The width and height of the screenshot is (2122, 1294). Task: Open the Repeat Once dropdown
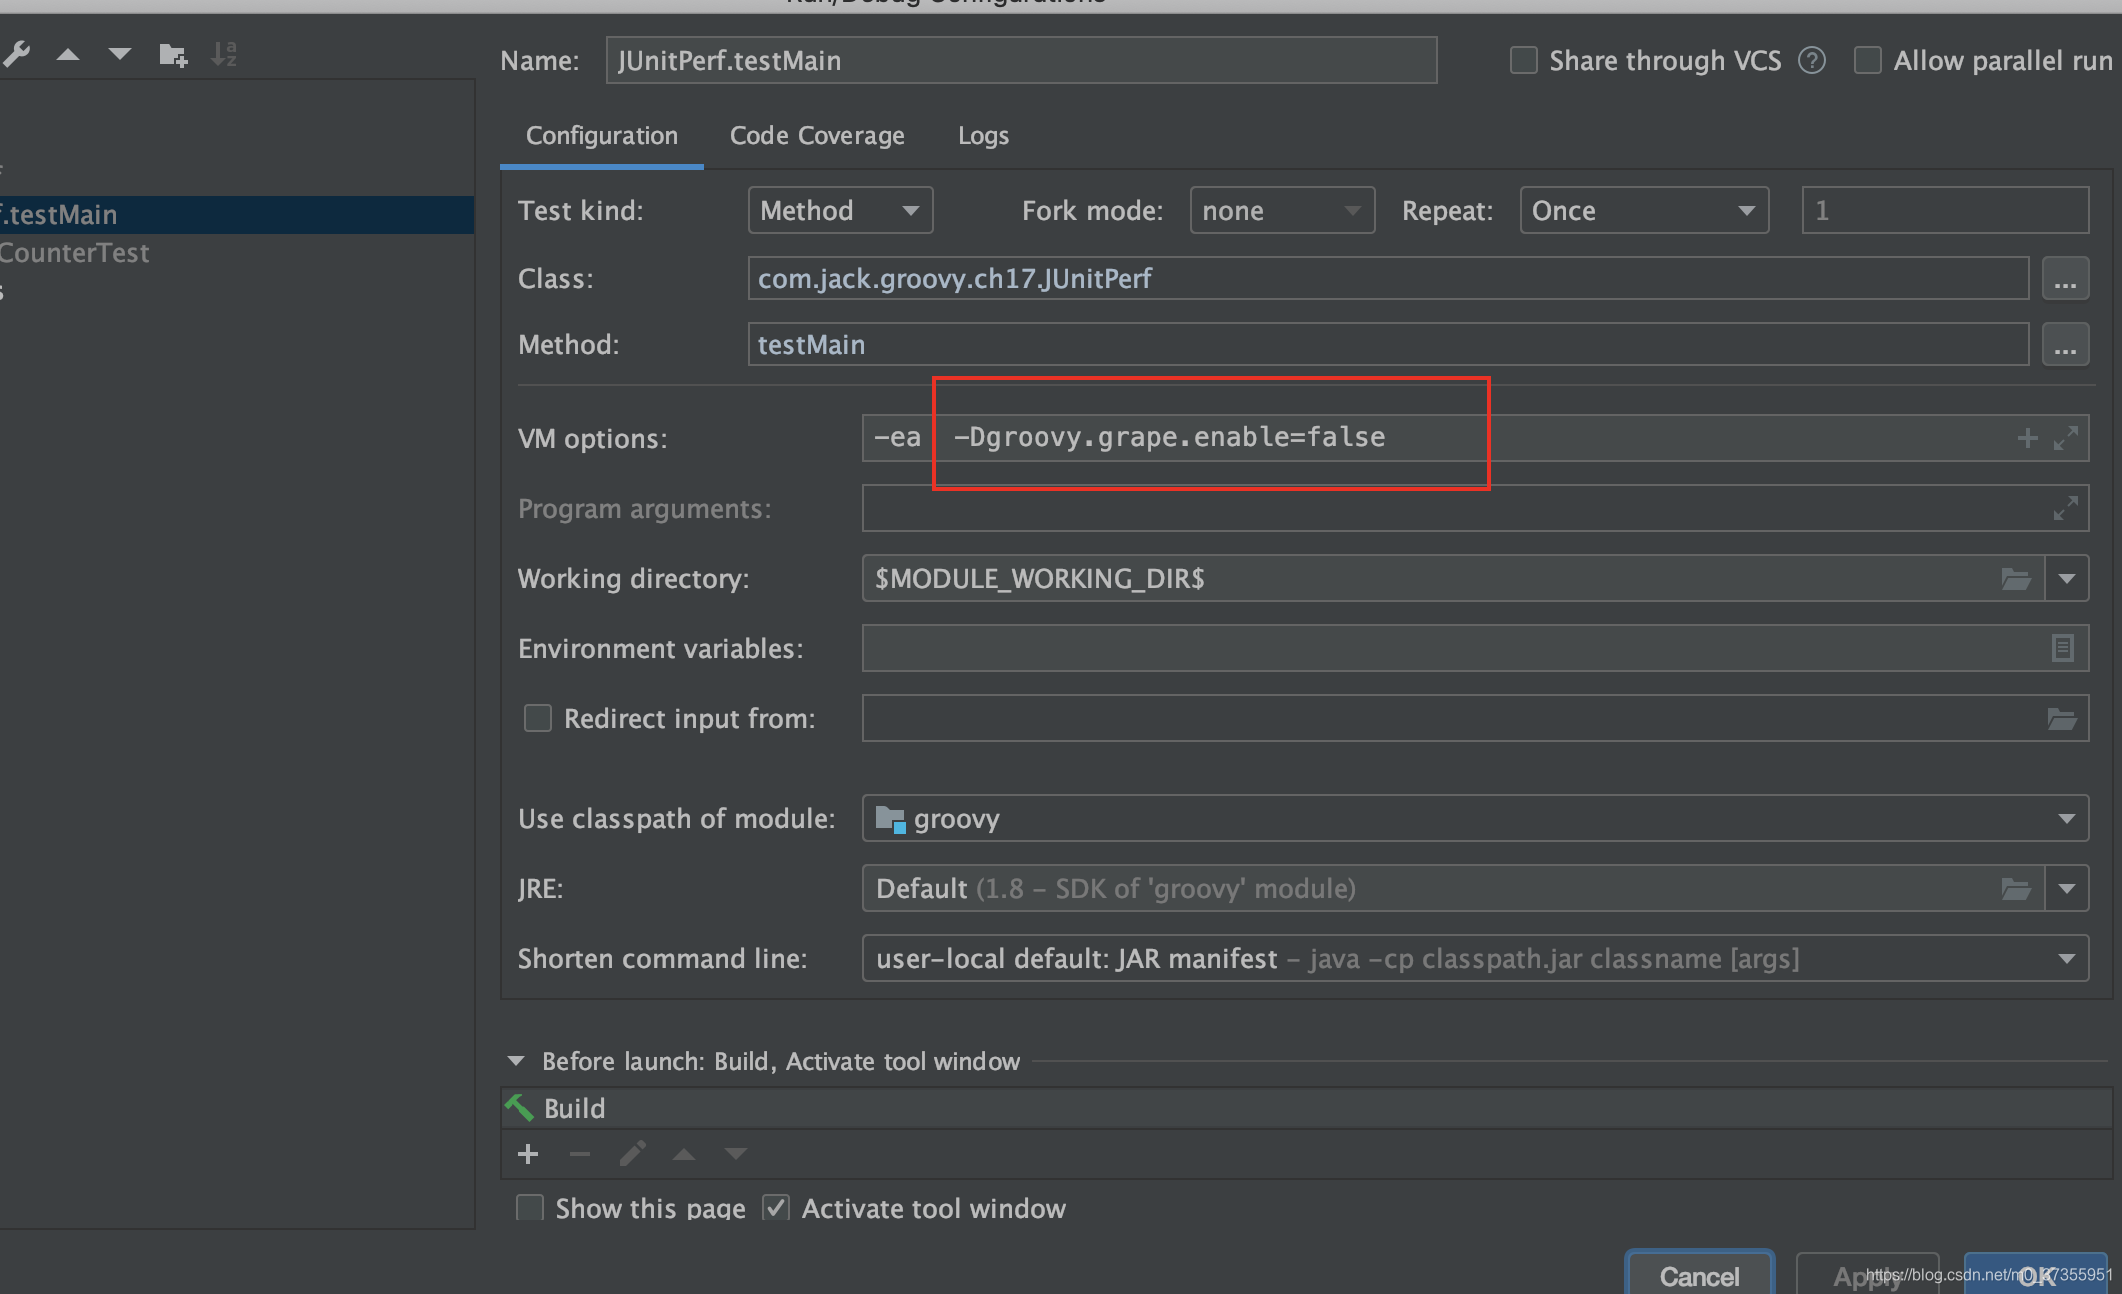point(1643,211)
